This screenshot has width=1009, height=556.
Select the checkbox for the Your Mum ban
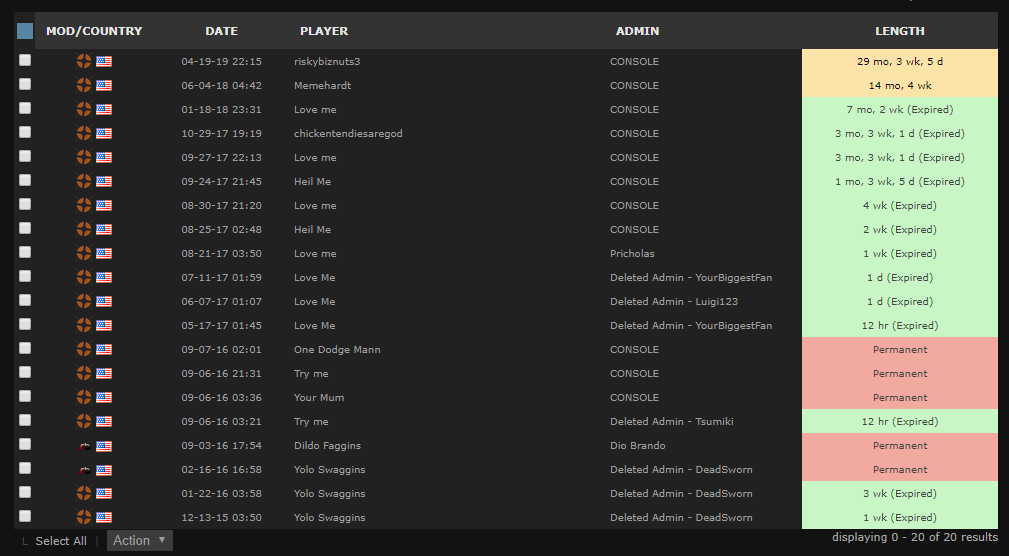(25, 396)
